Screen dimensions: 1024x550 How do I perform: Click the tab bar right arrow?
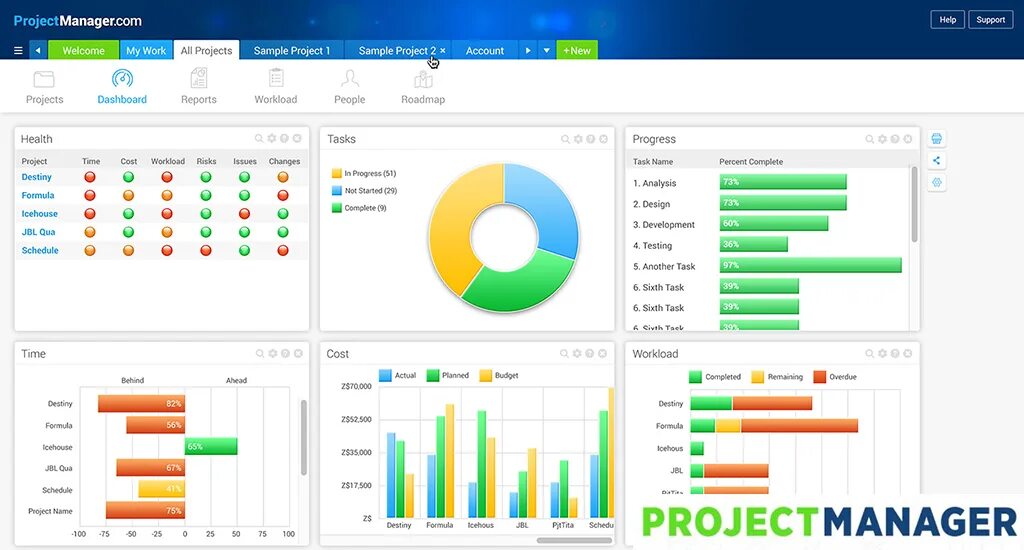pos(528,50)
